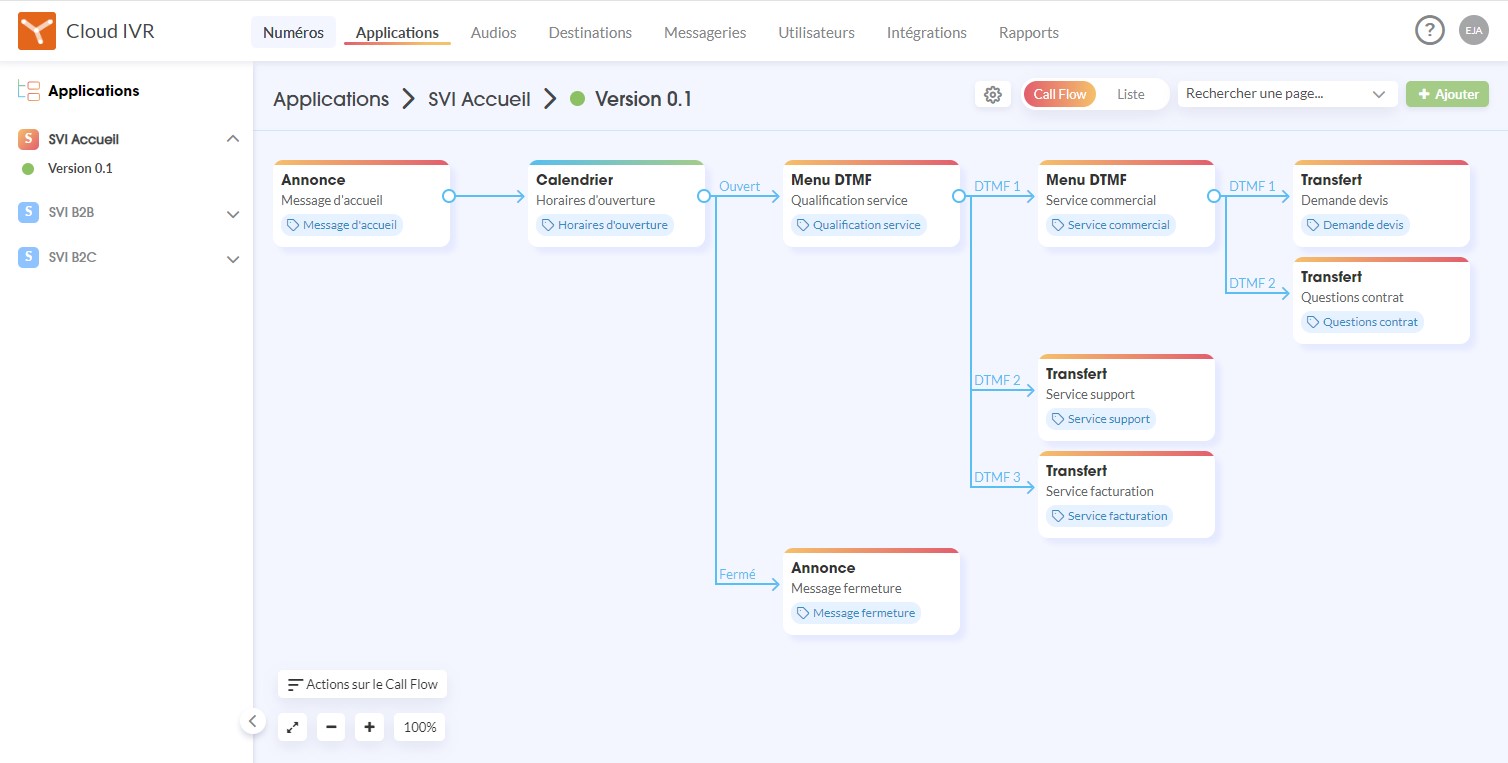The width and height of the screenshot is (1508, 763).
Task: Zoom in with the plus button
Action: [369, 727]
